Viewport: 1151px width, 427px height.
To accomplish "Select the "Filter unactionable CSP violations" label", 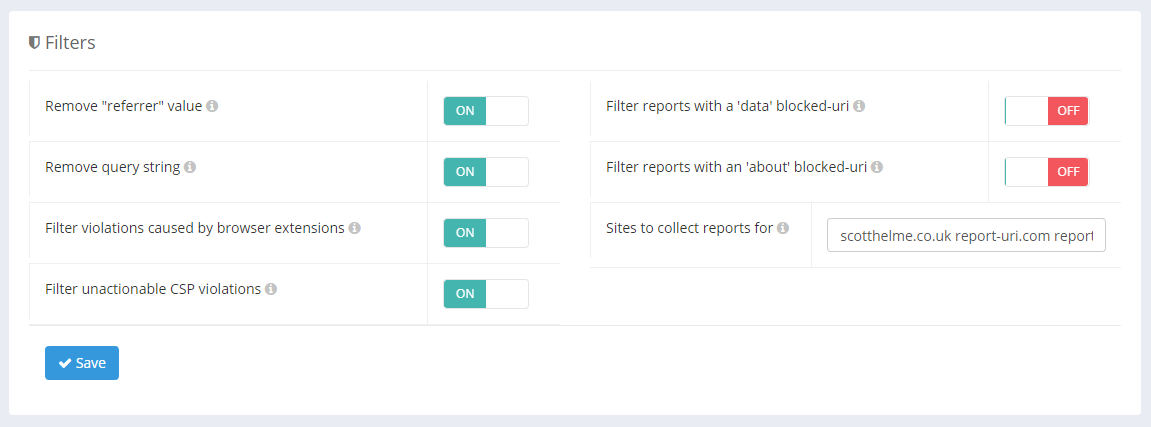I will point(153,289).
